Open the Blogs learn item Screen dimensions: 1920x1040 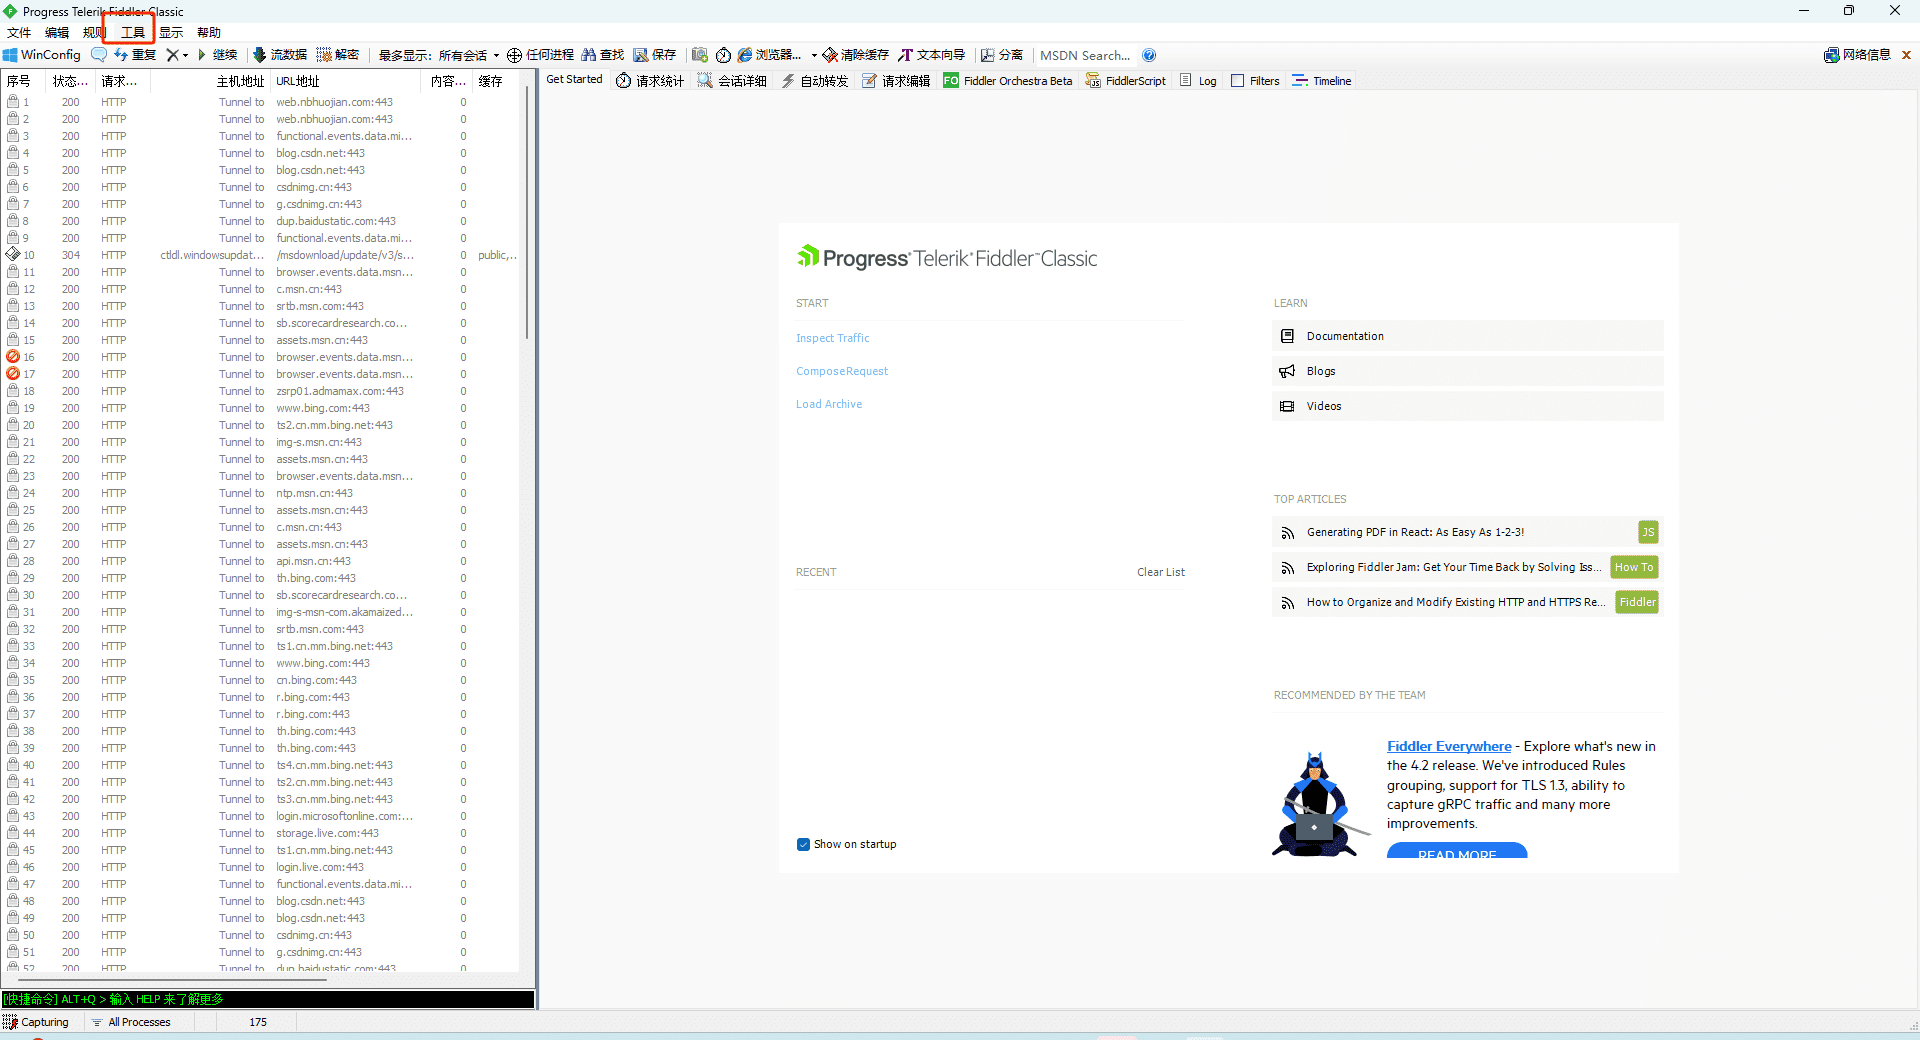click(1467, 371)
